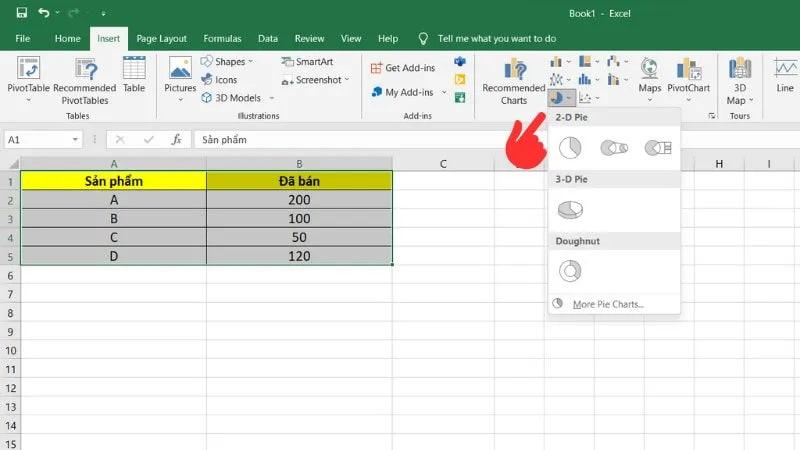Open Recommended PivotTables

click(x=85, y=81)
